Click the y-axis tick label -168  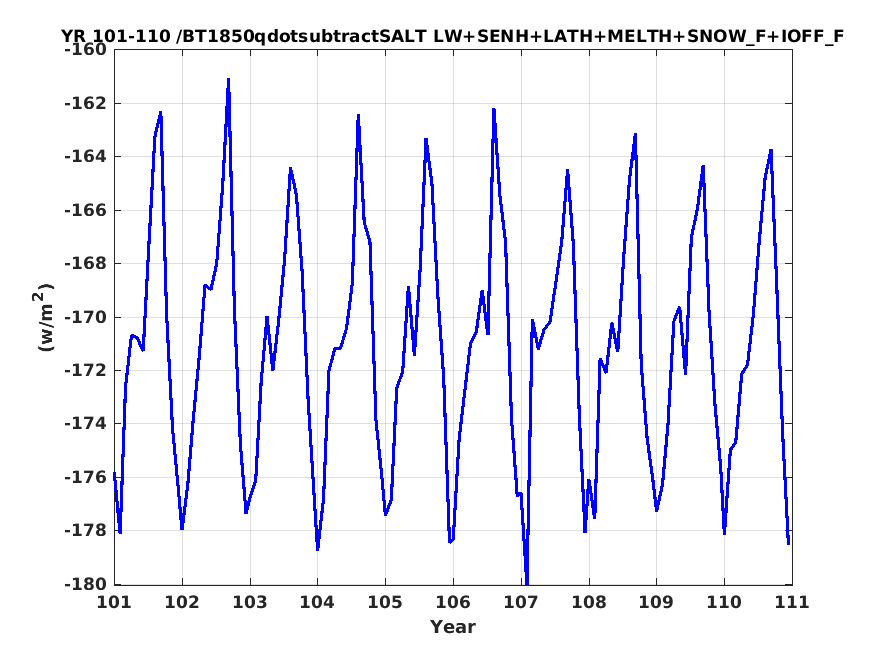pyautogui.click(x=85, y=263)
